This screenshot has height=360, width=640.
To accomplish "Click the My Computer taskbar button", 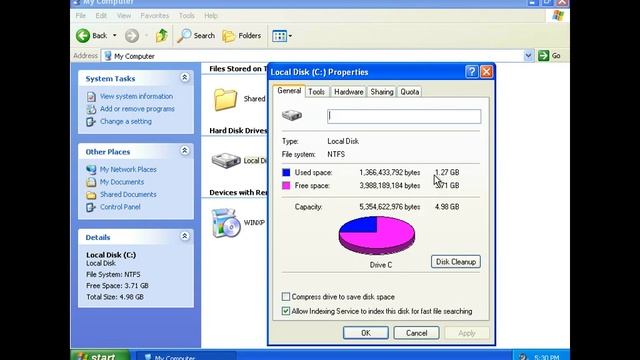I will 186,356.
